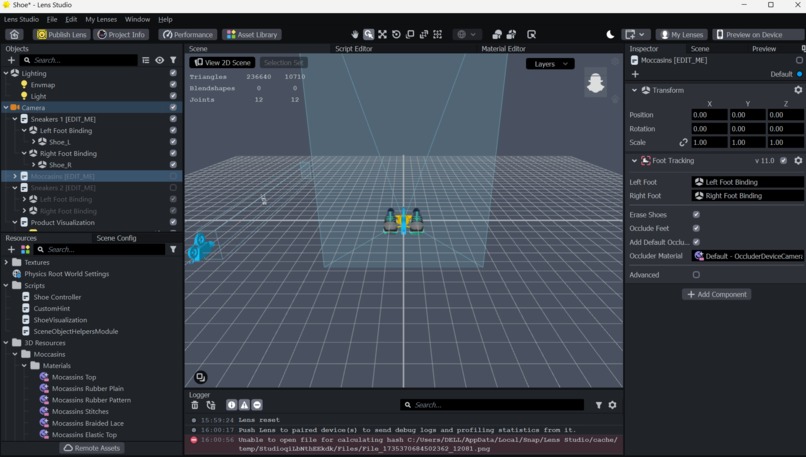Viewport: 806px width, 457px height.
Task: Expand the Shoe_L tree node
Action: 33,142
